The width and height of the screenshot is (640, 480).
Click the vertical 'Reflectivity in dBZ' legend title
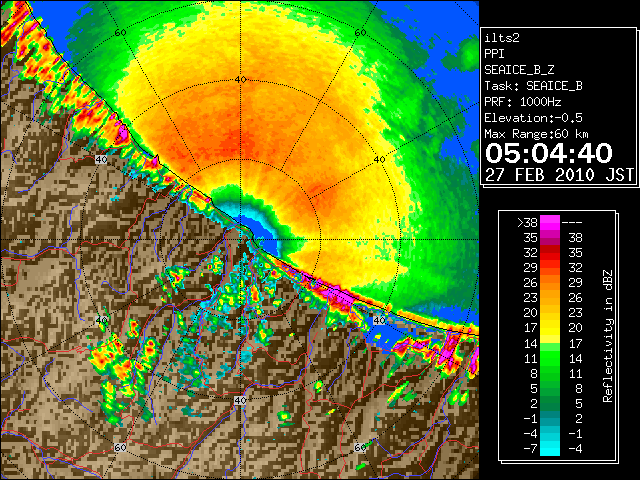(608, 336)
